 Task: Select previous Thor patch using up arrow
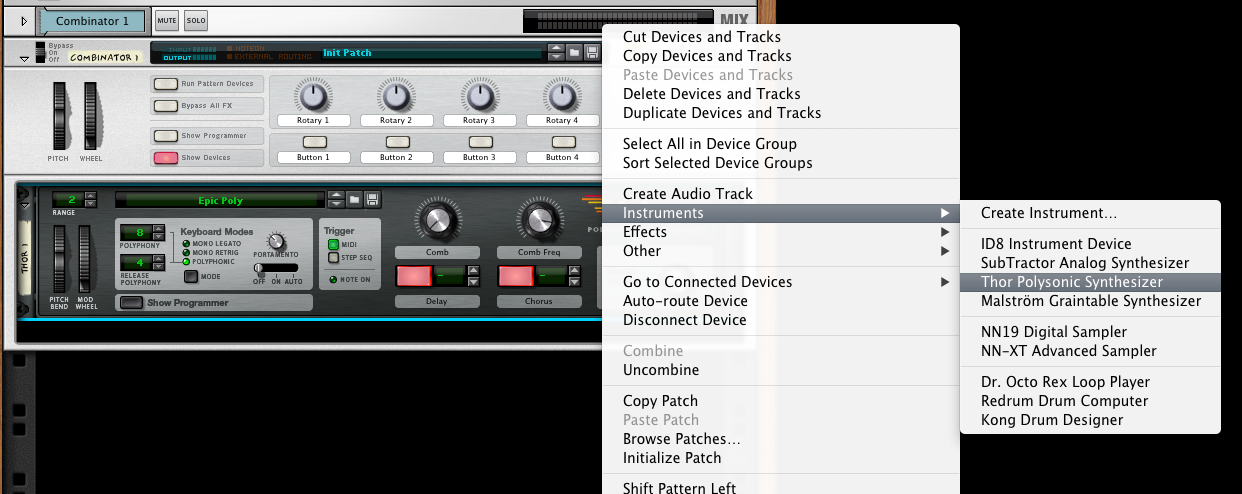pyautogui.click(x=337, y=196)
